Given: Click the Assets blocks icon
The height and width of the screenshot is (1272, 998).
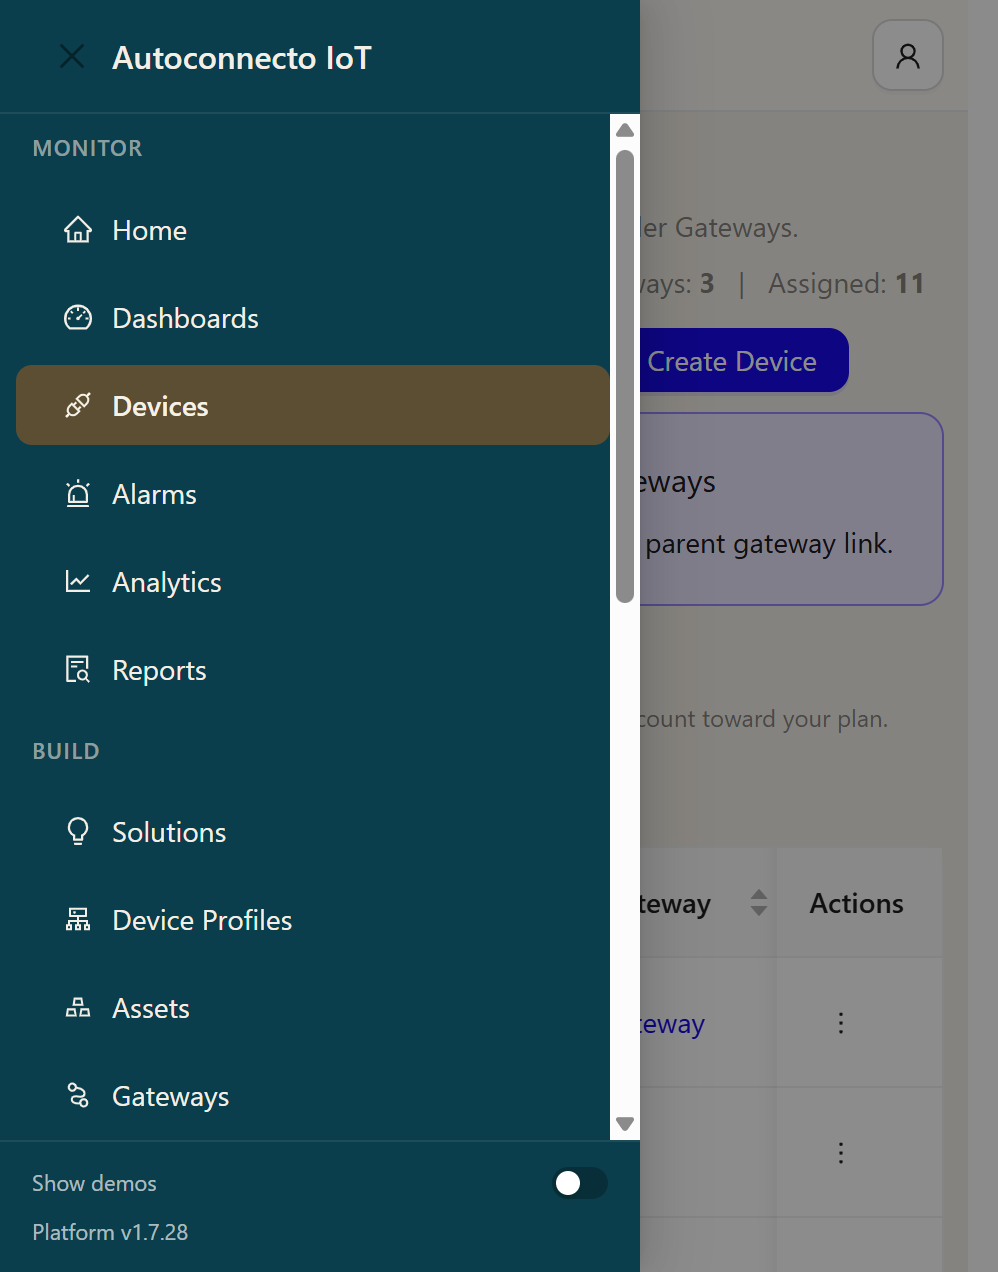Looking at the screenshot, I should pos(78,1008).
